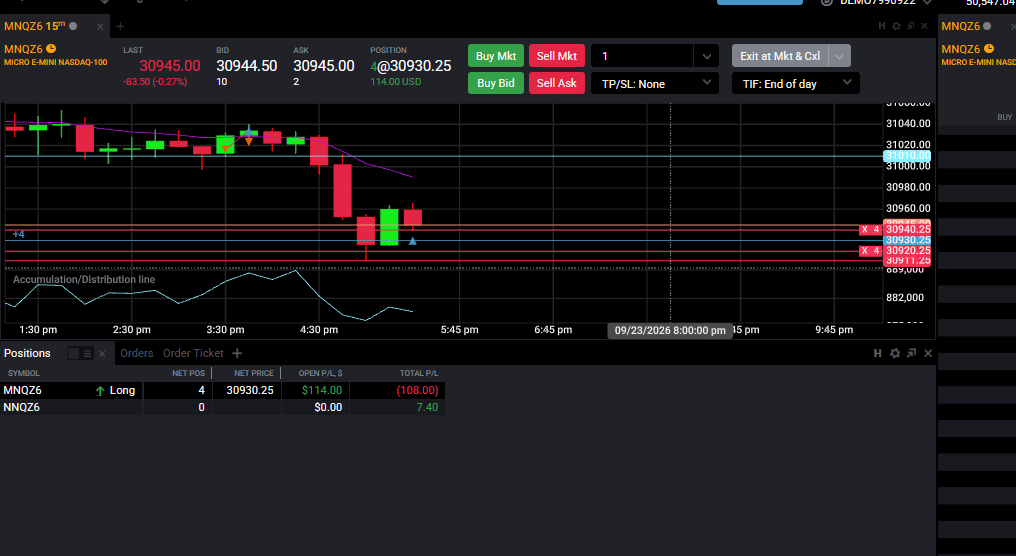This screenshot has width=1016, height=556.
Task: Pop out the chart panel window
Action: tap(910, 26)
